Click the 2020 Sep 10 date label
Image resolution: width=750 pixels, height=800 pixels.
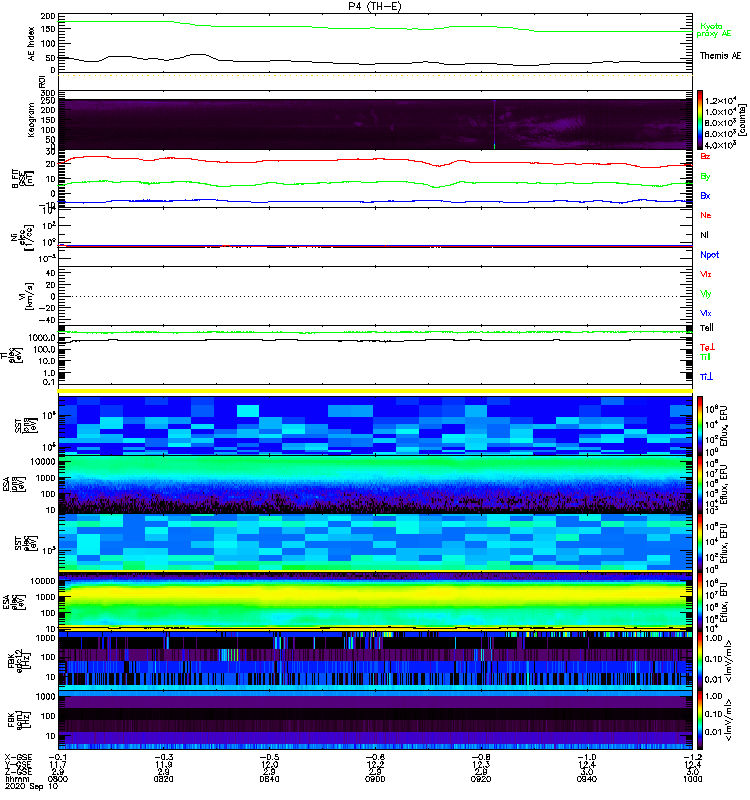point(31,786)
